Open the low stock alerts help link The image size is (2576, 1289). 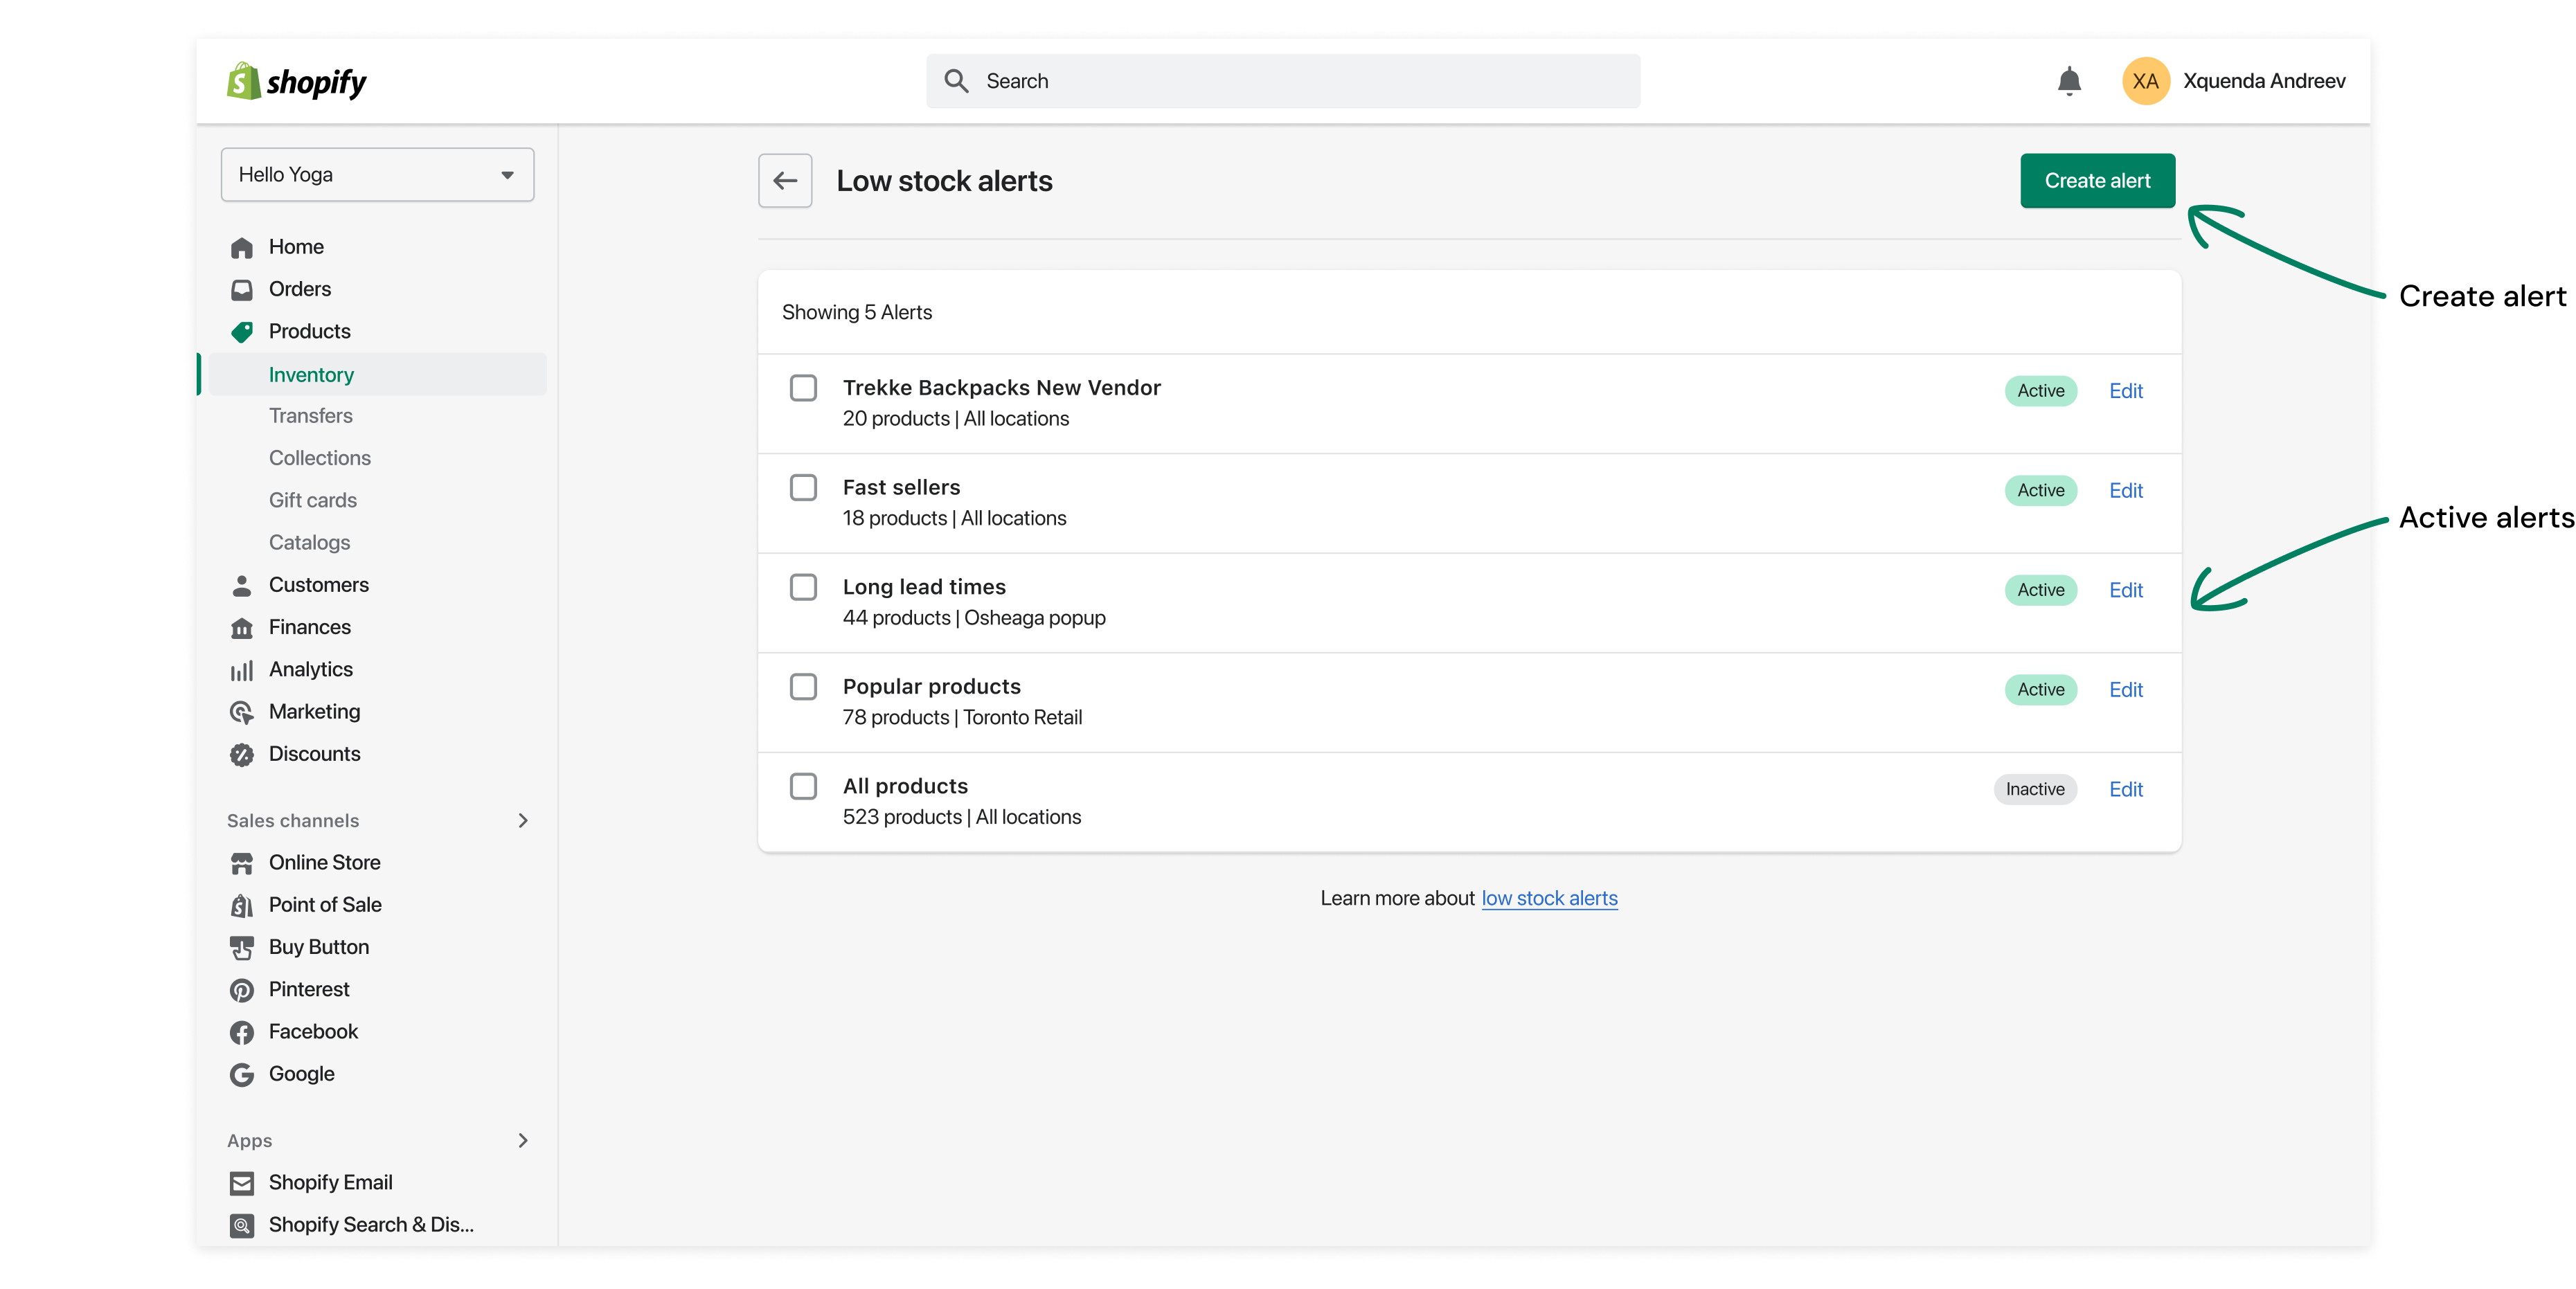pyautogui.click(x=1549, y=899)
